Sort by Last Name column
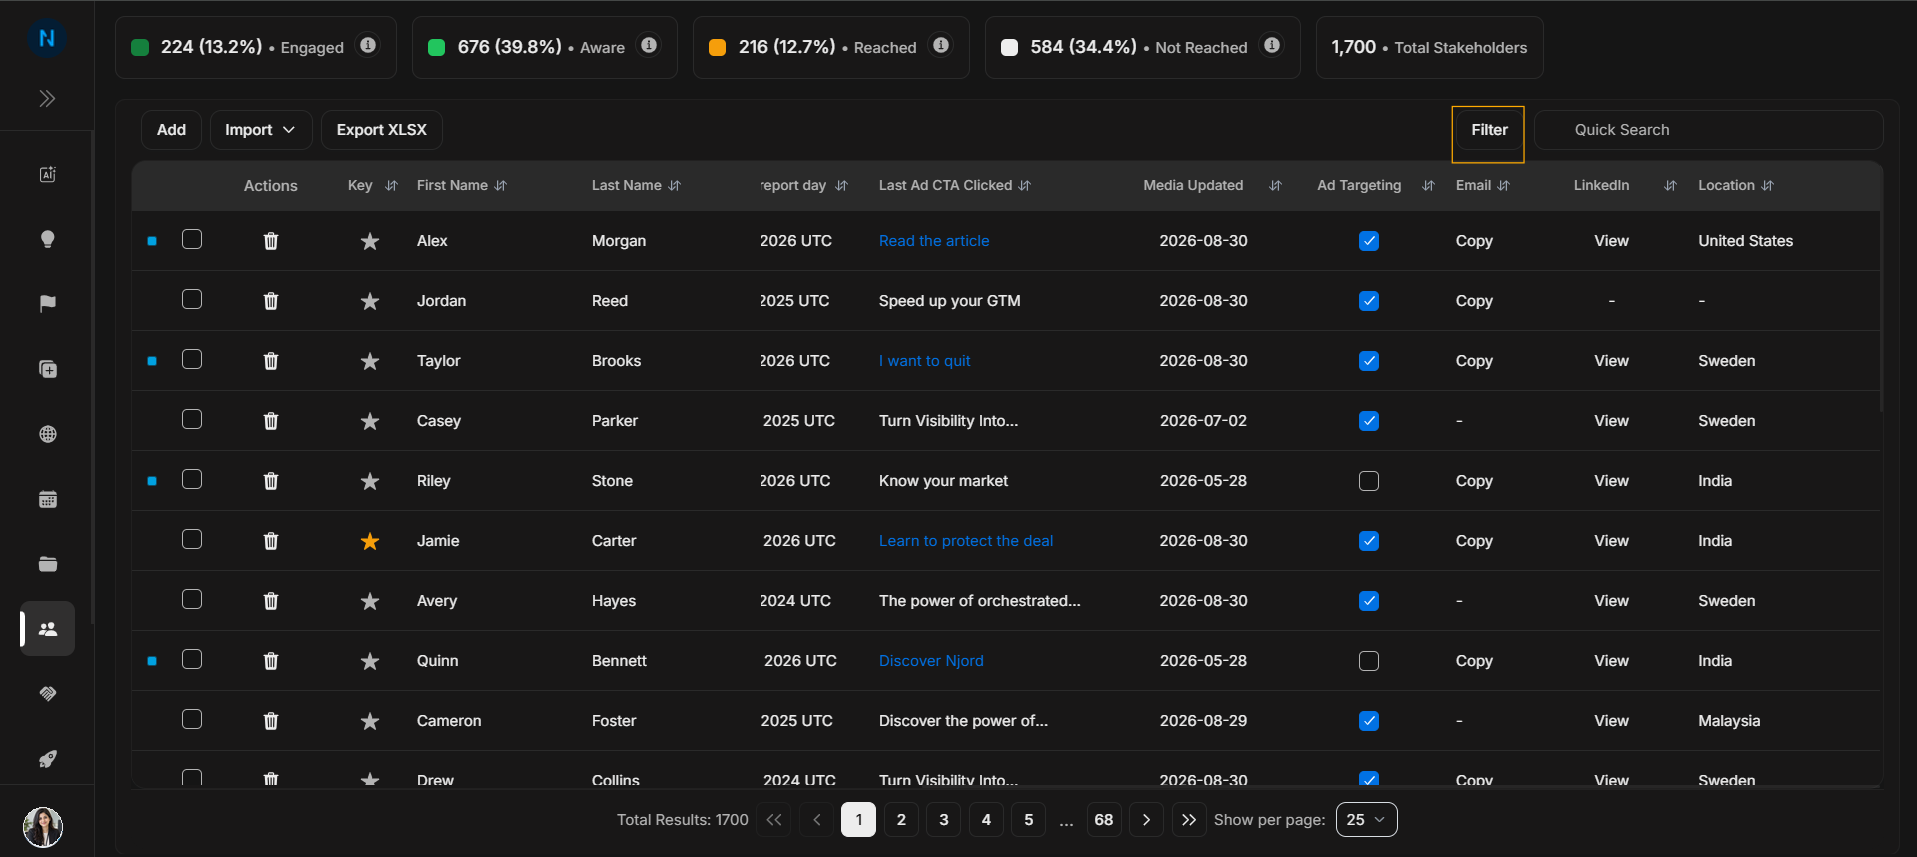The width and height of the screenshot is (1917, 857). 674,186
